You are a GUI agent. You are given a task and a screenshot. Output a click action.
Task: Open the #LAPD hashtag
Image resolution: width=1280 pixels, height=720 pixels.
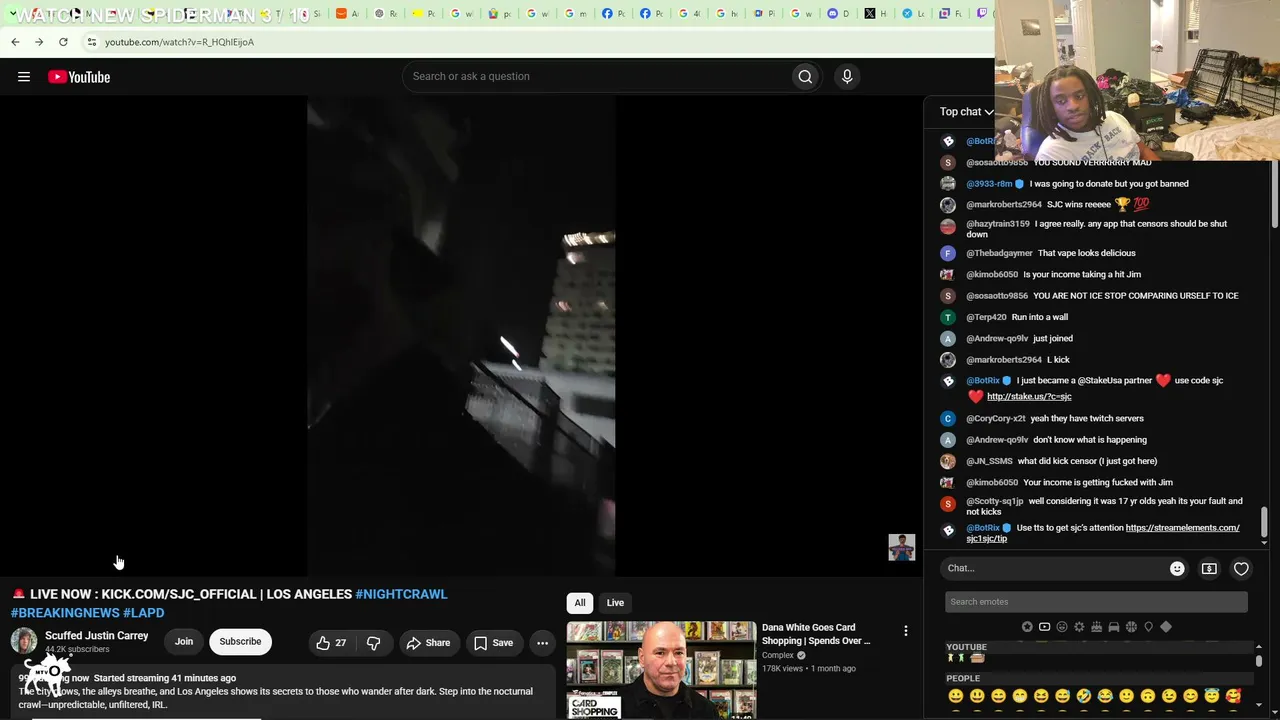coord(144,613)
